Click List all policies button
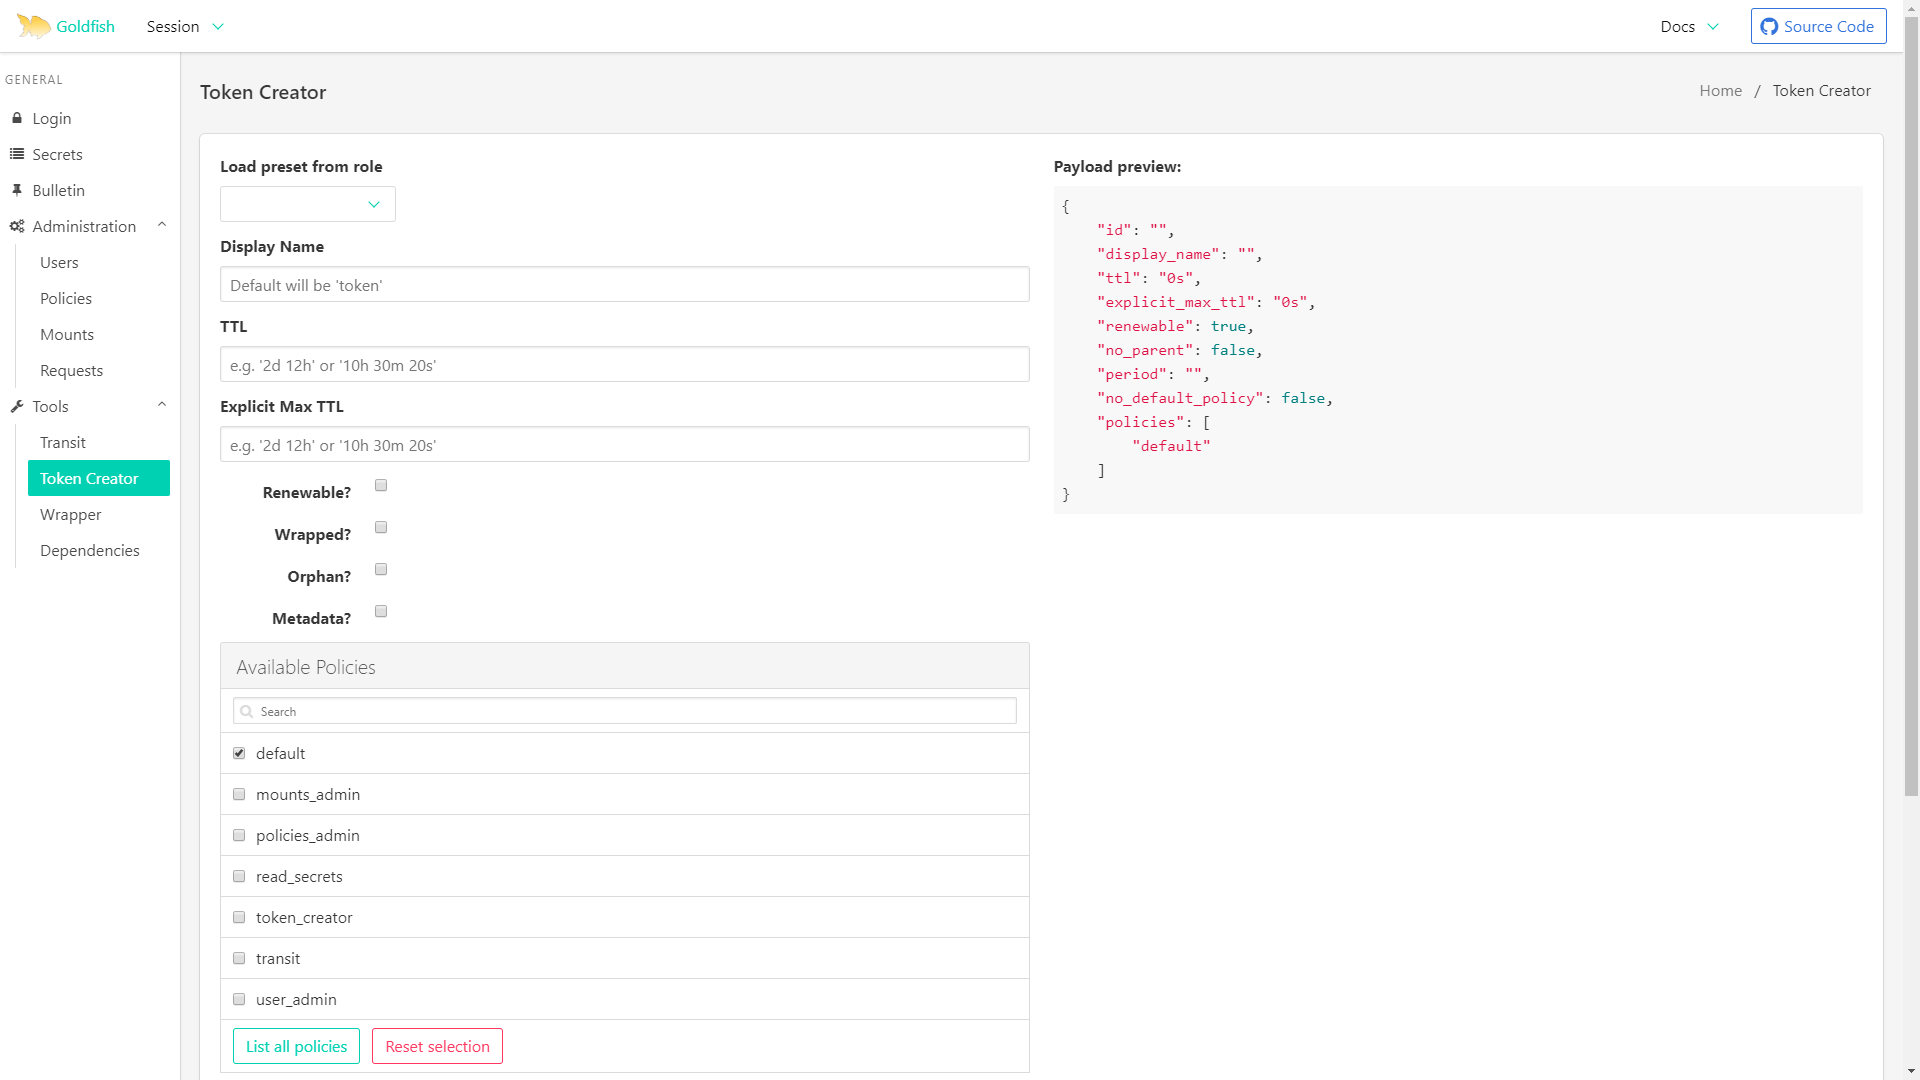Viewport: 1920px width, 1080px height. click(296, 1046)
